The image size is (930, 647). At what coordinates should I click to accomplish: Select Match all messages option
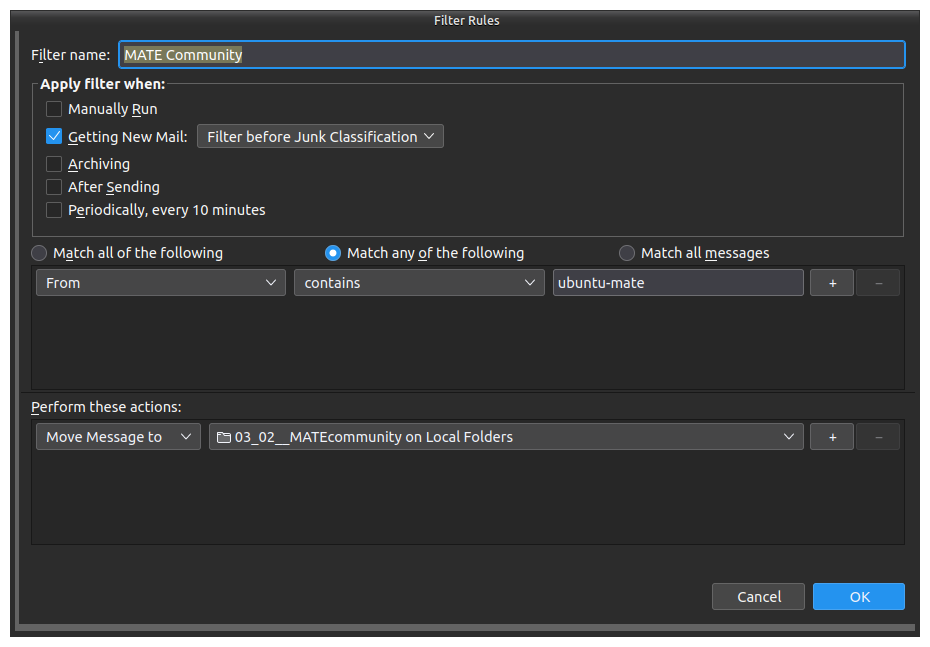point(626,253)
